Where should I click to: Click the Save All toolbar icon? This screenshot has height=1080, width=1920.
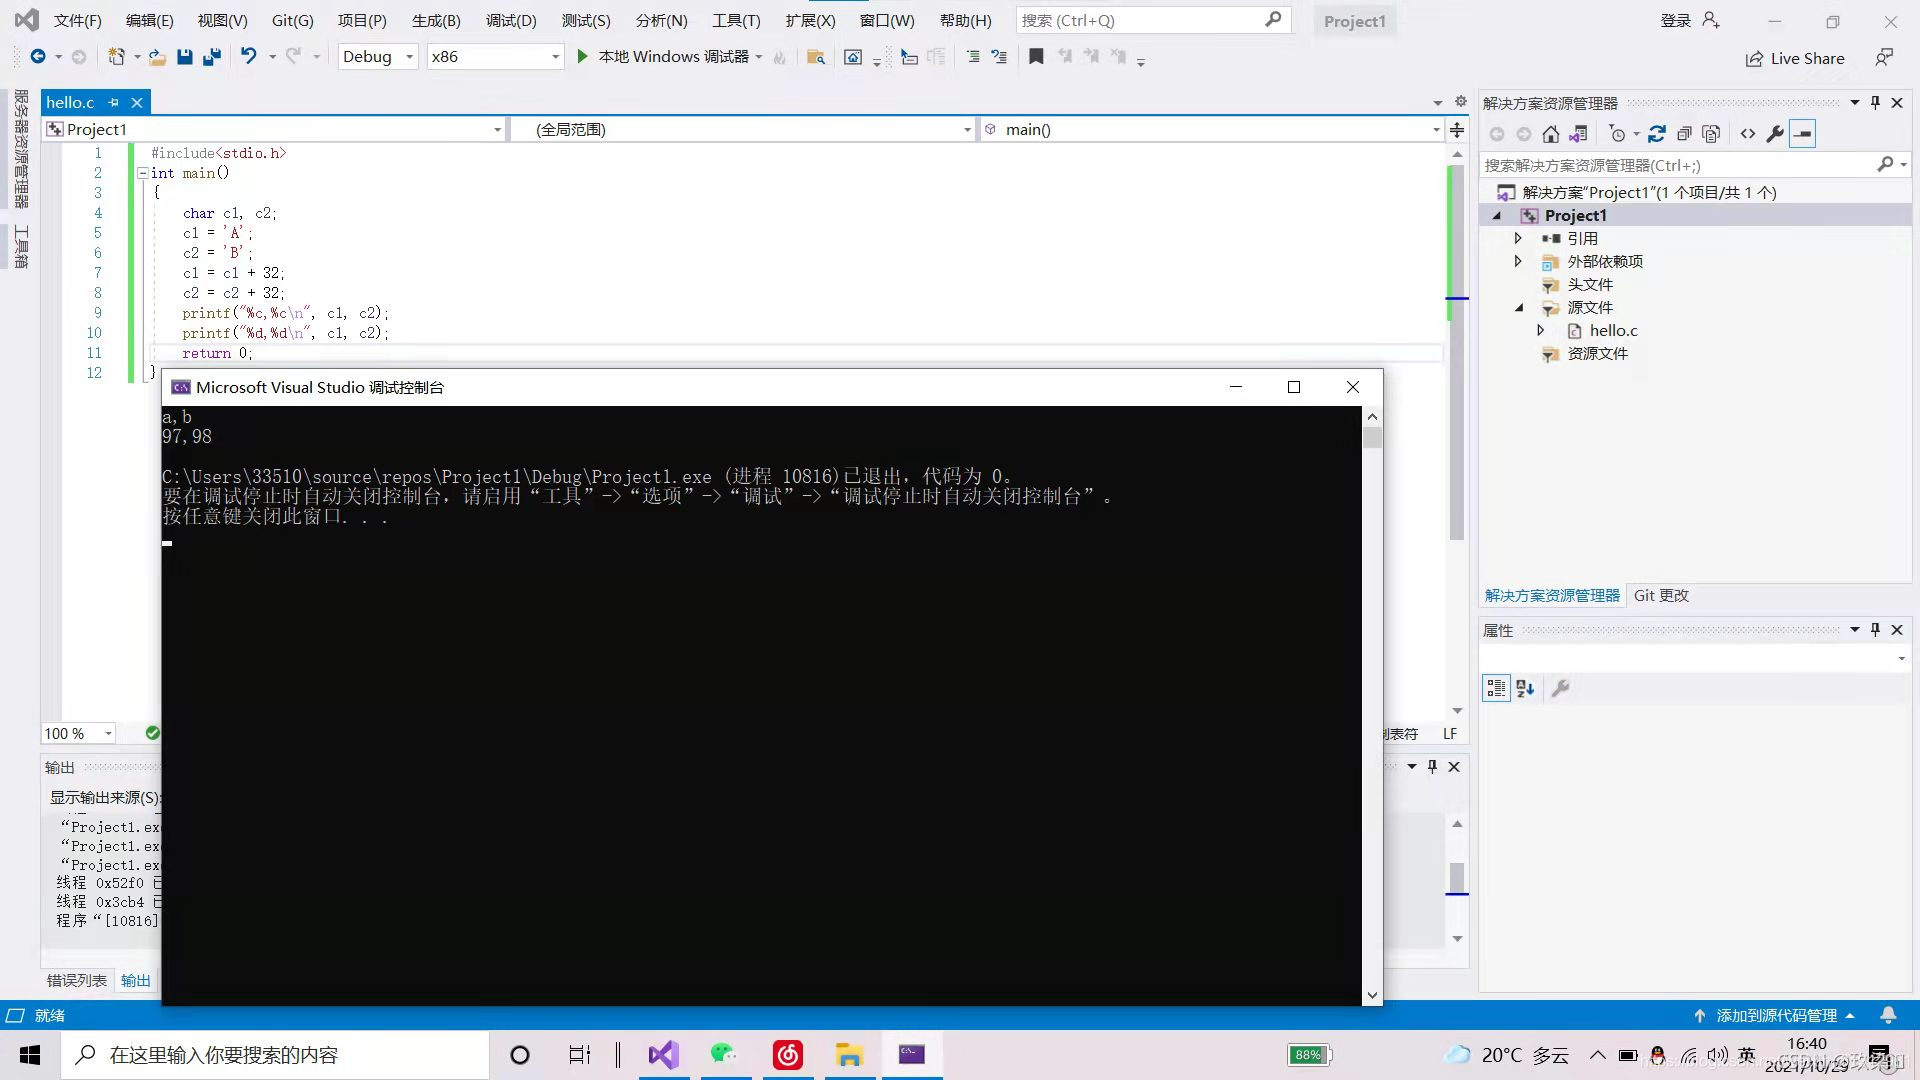pos(212,57)
